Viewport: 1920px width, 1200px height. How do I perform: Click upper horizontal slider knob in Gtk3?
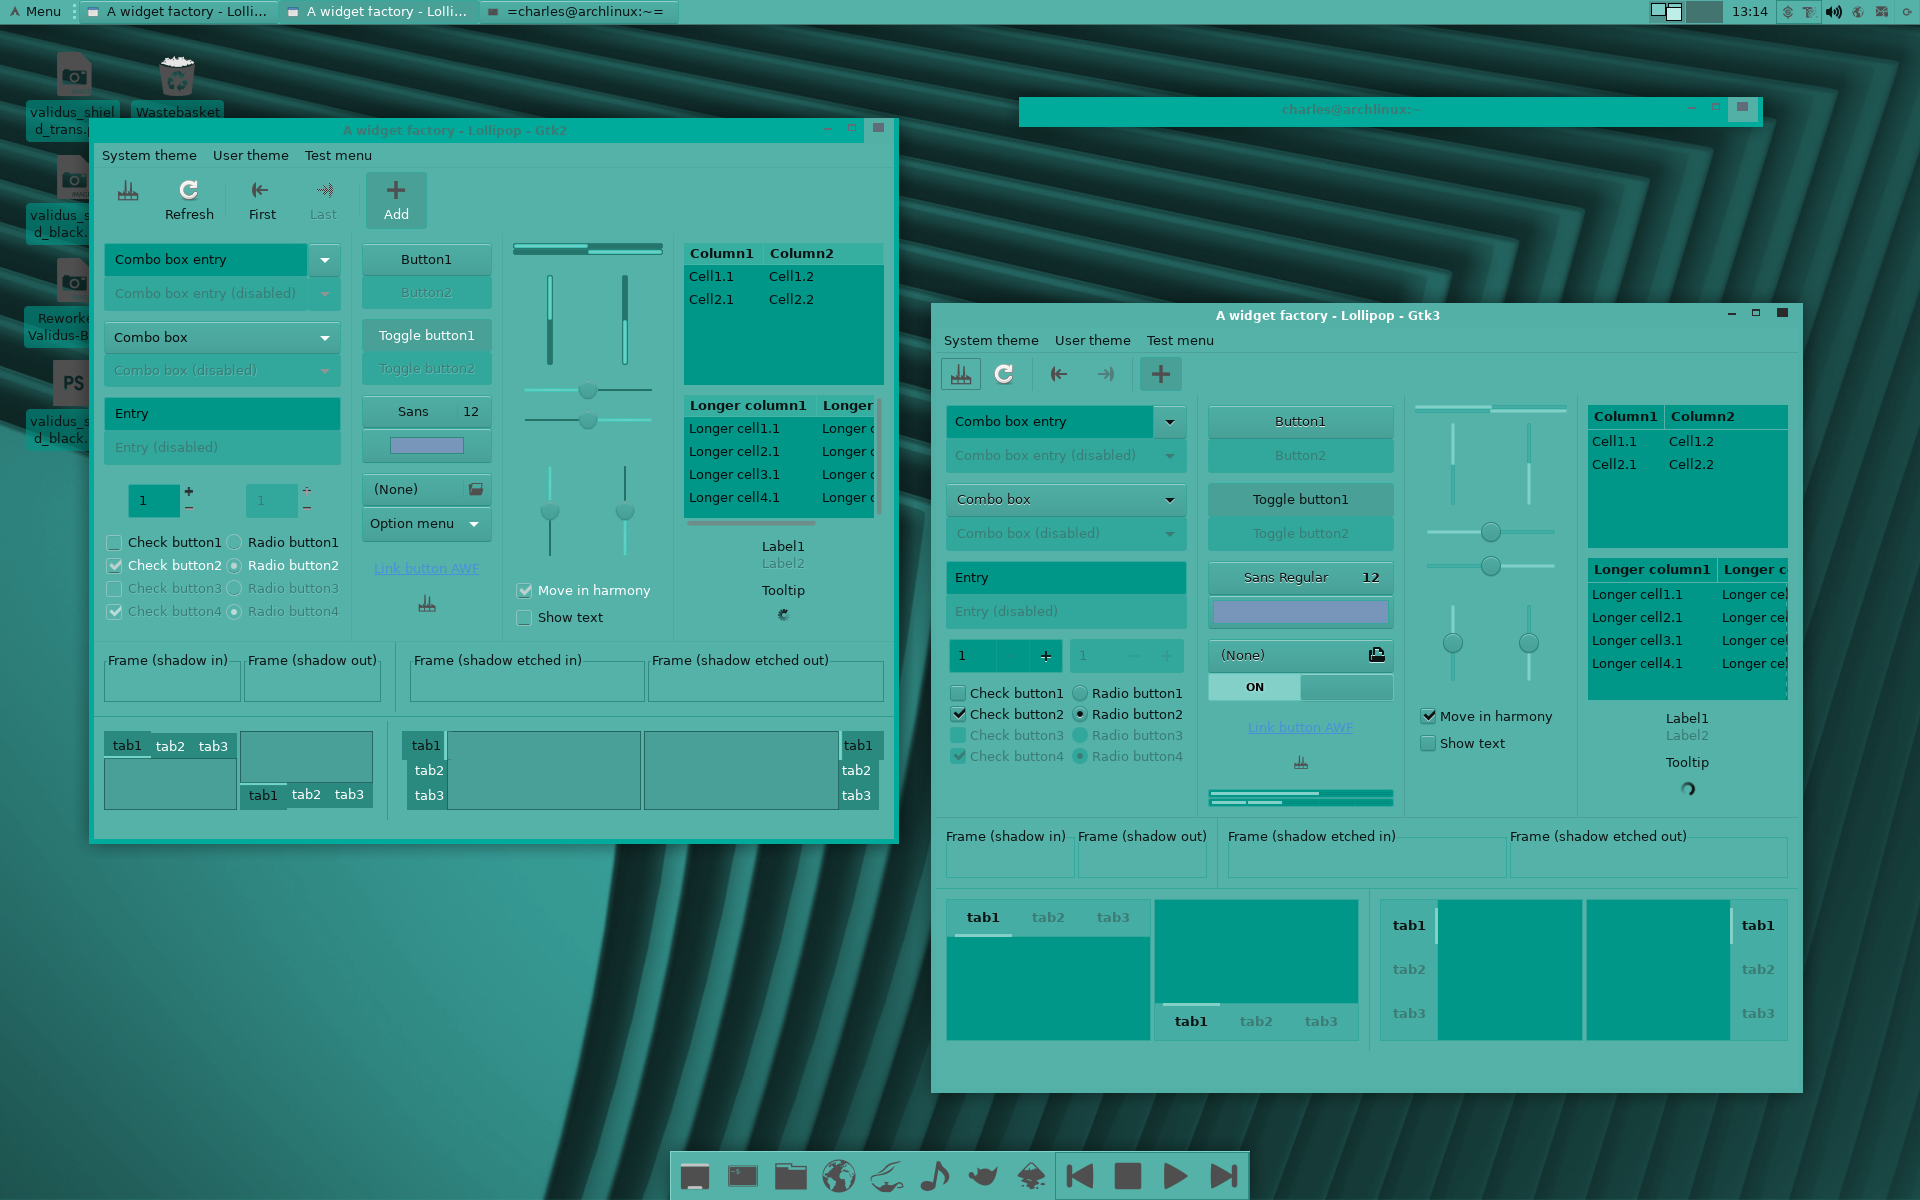pos(1490,531)
